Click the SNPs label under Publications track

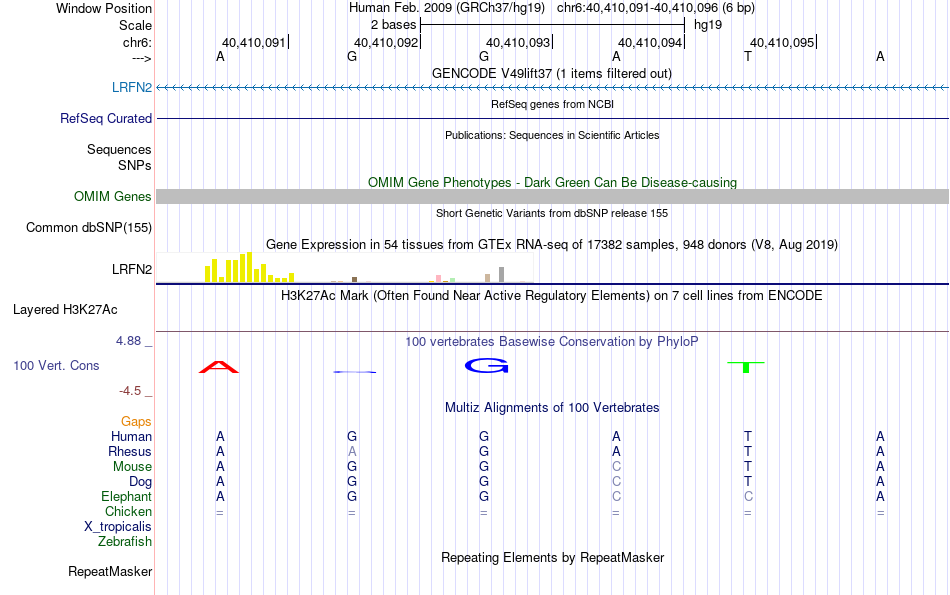[x=135, y=165]
